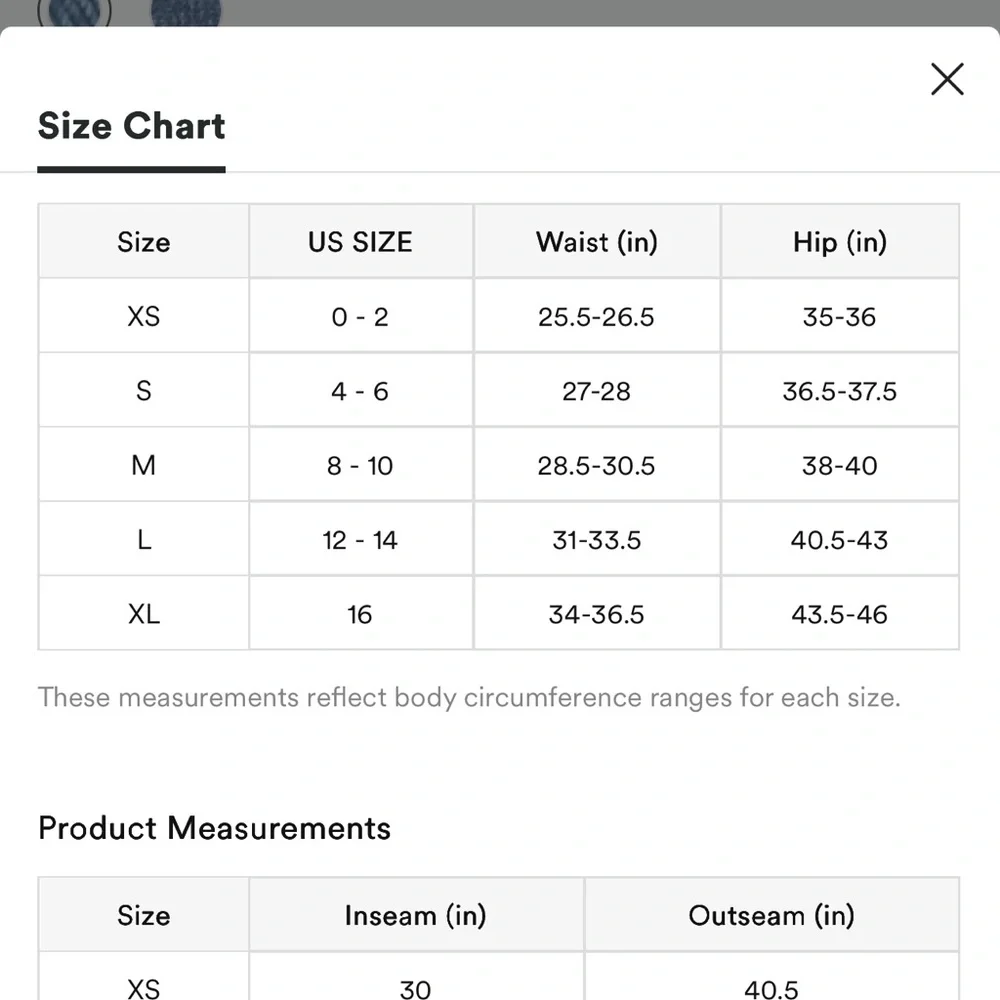Click the XS inseam value 30

click(415, 990)
